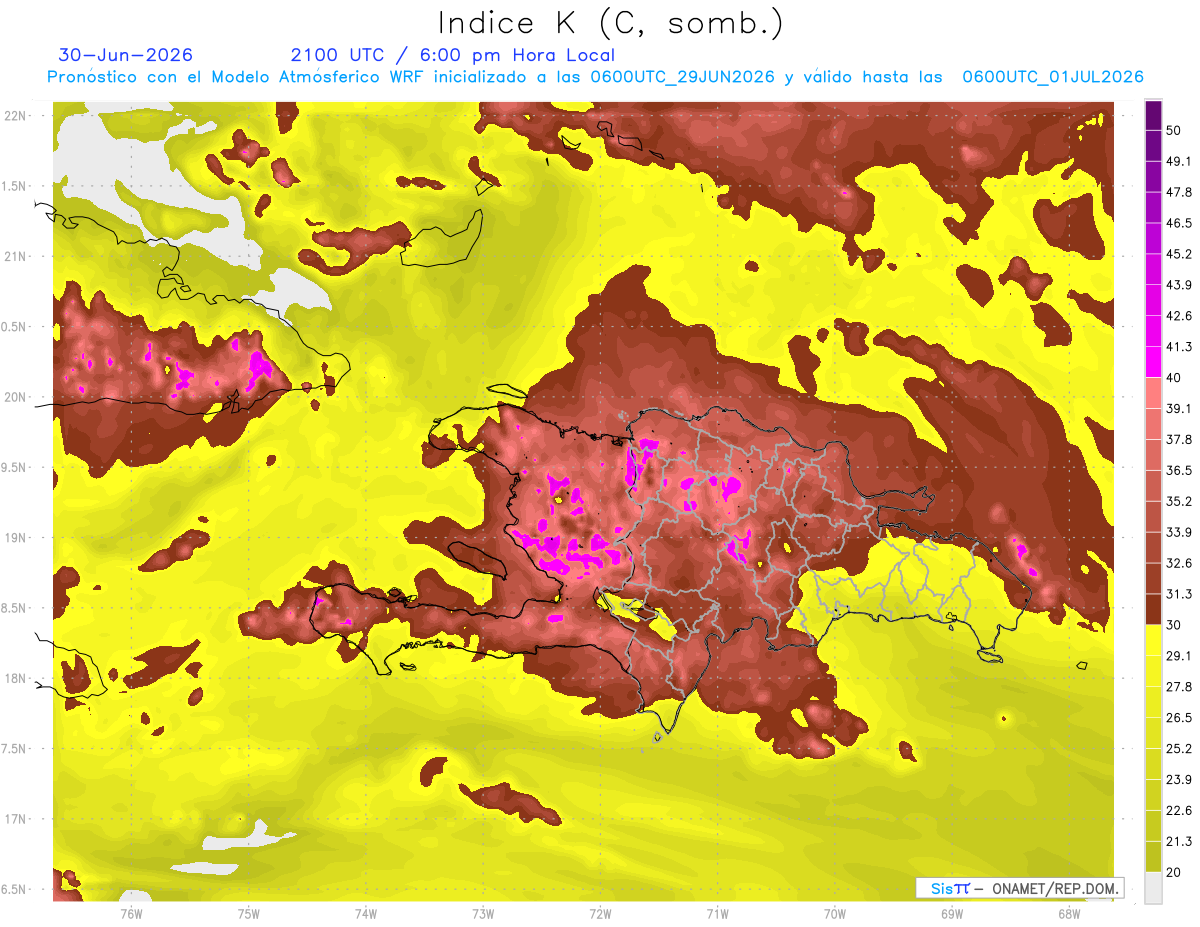Image resolution: width=1200 pixels, height=927 pixels.
Task: Select the legend value '29.1'
Action: (1179, 656)
